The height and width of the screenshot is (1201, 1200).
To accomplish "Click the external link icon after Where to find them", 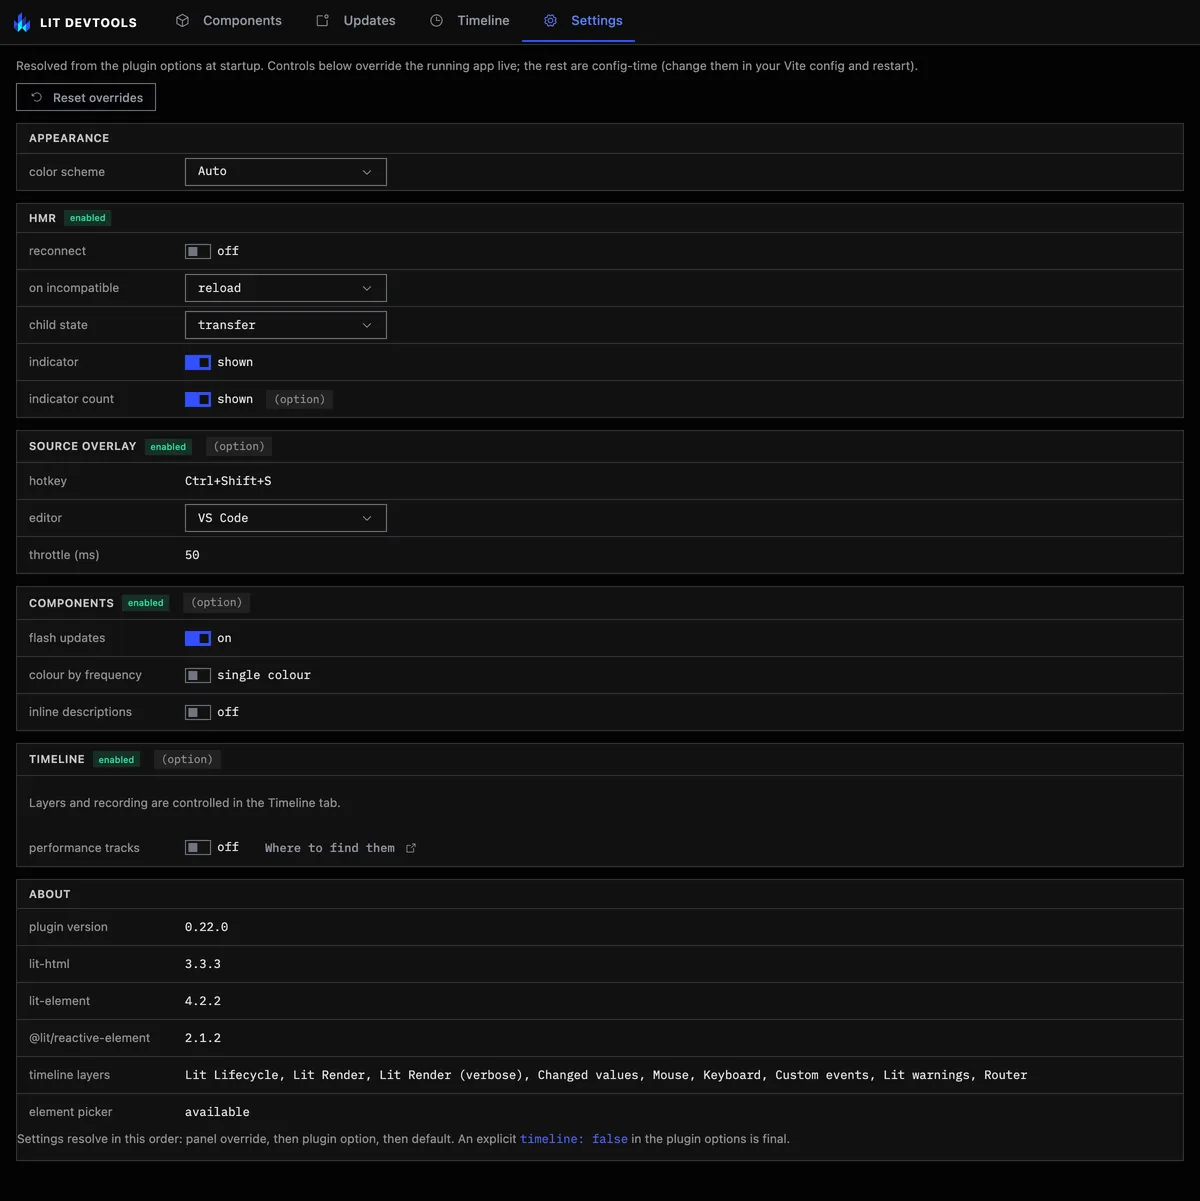I will 411,848.
